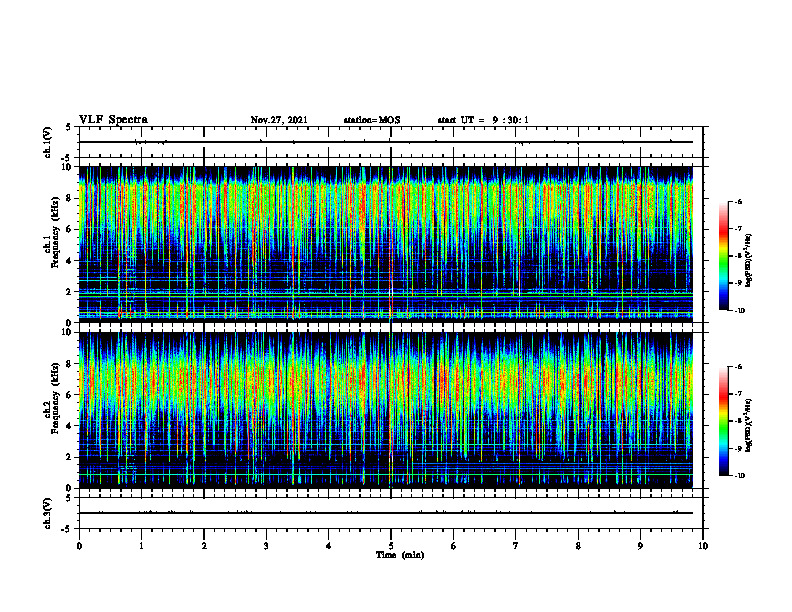Select the ch.2 color bar log(PSD) unit label
This screenshot has width=792, height=612.
tap(749, 424)
